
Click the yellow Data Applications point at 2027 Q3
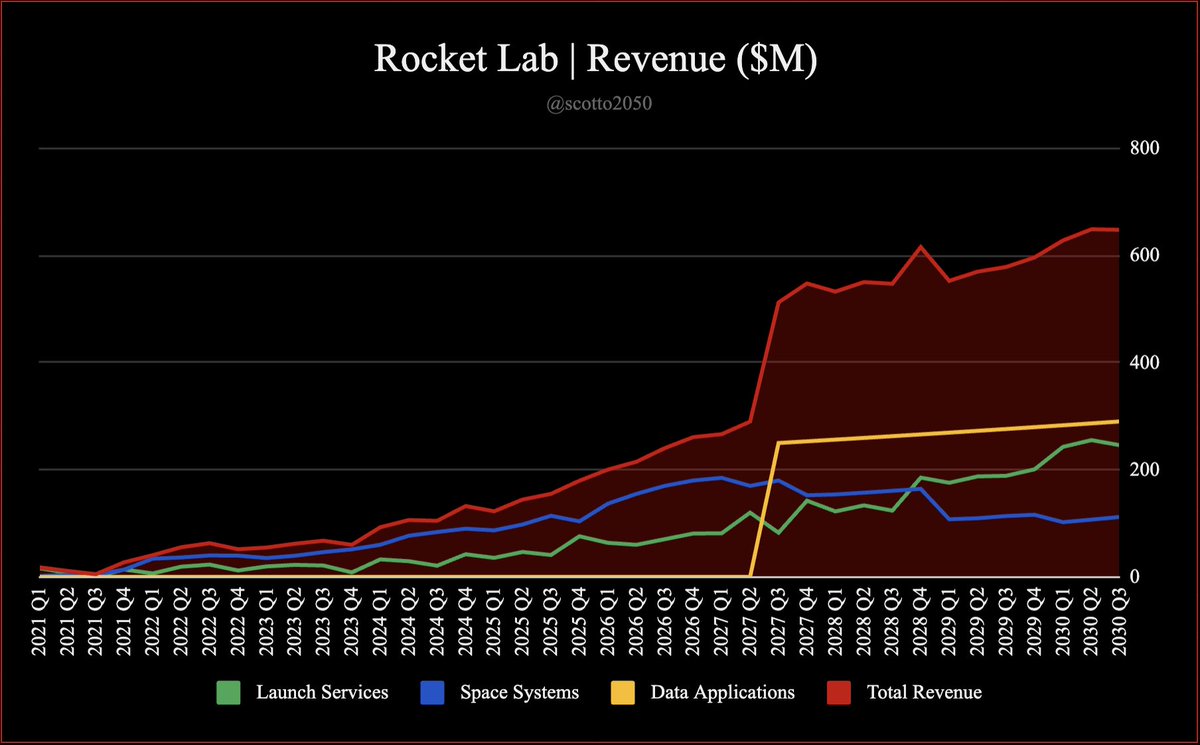coord(779,442)
